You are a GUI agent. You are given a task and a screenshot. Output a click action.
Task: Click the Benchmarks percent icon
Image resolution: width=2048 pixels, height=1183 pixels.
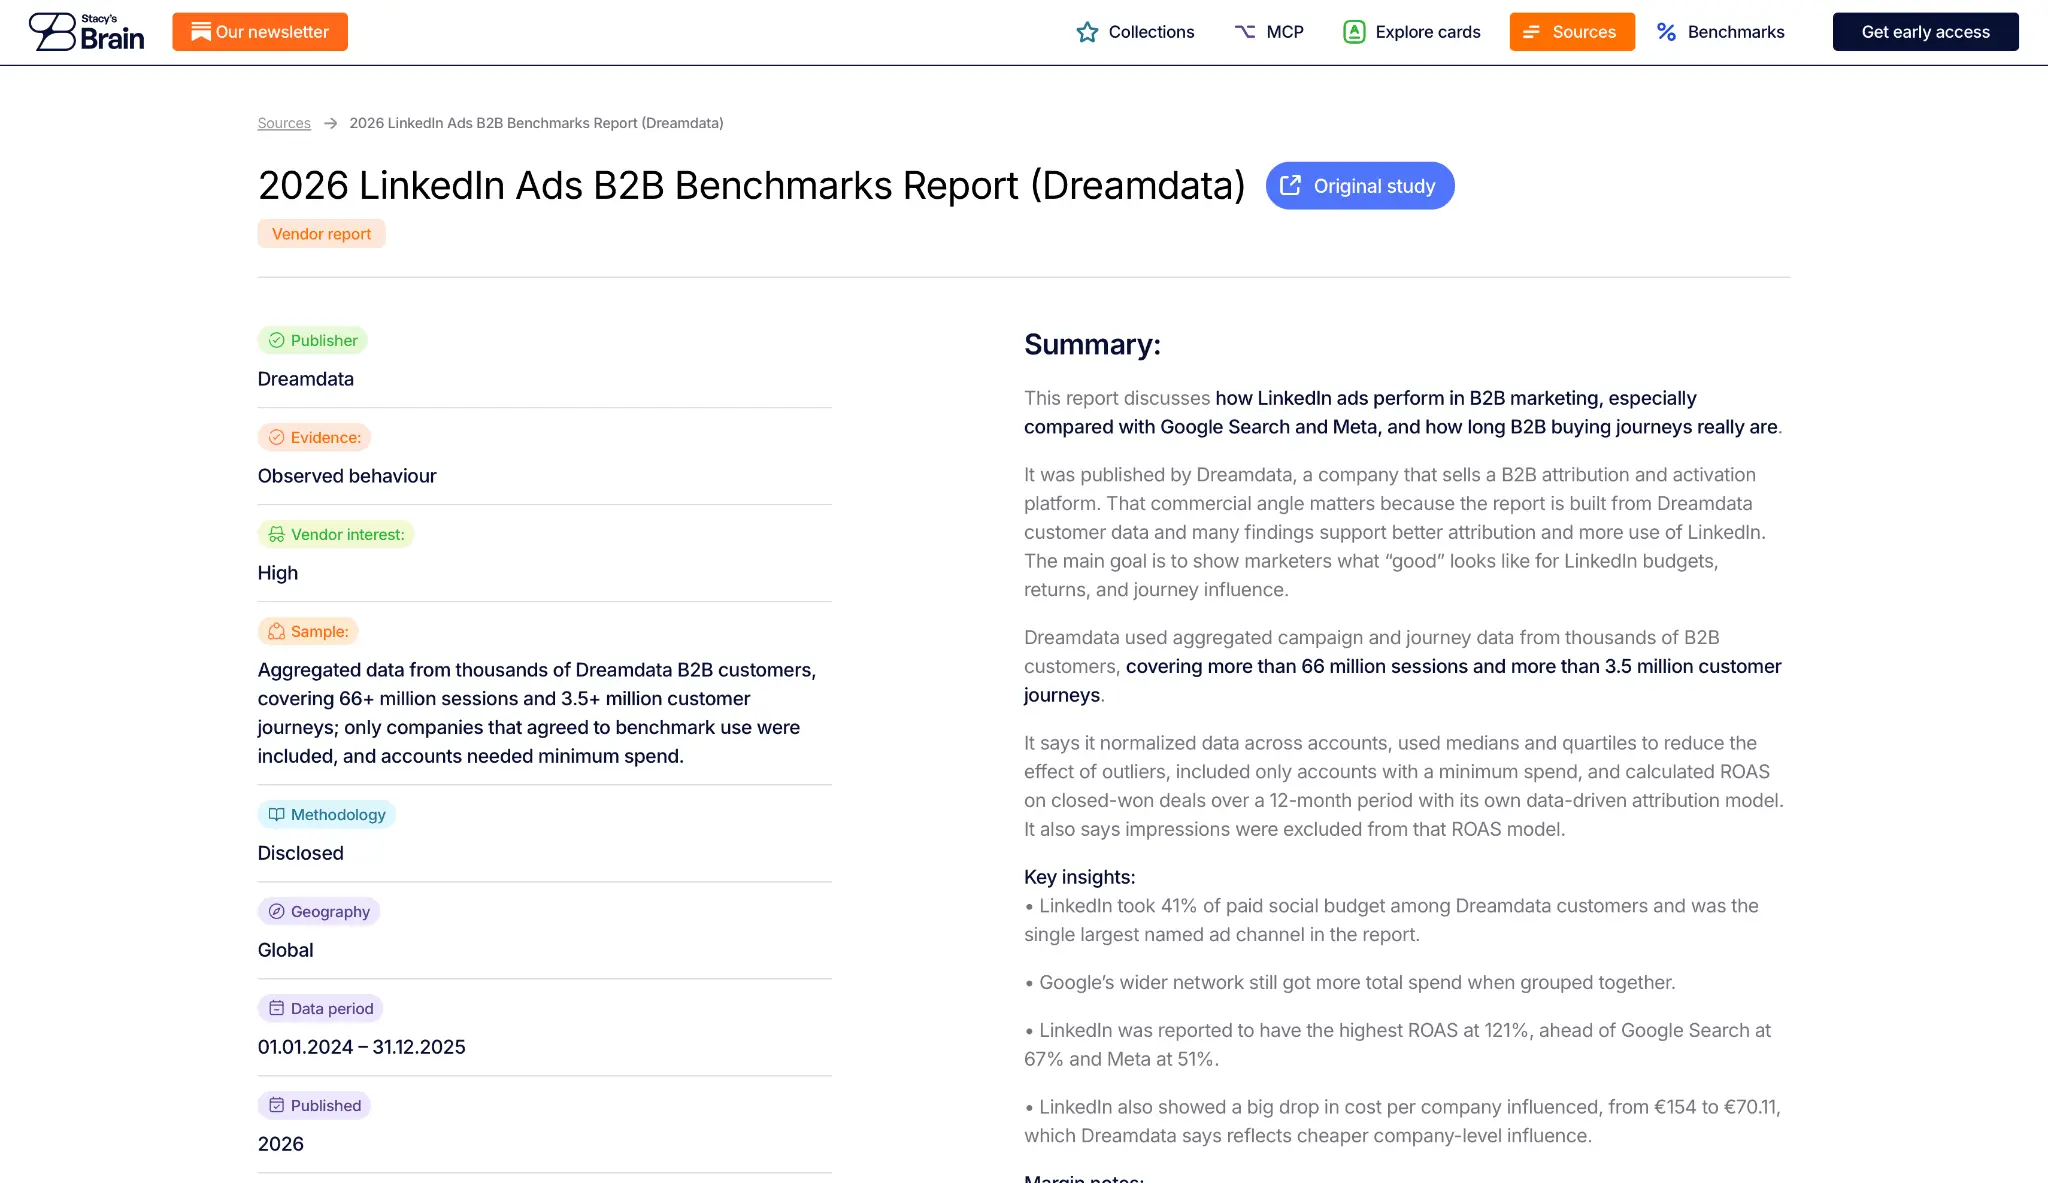point(1666,32)
